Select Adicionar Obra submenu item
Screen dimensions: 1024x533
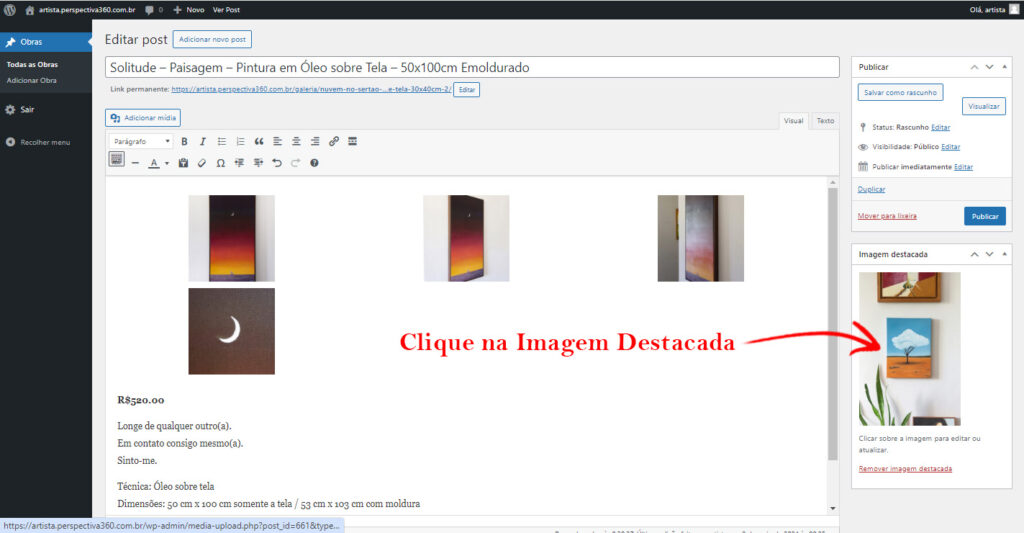[31, 80]
